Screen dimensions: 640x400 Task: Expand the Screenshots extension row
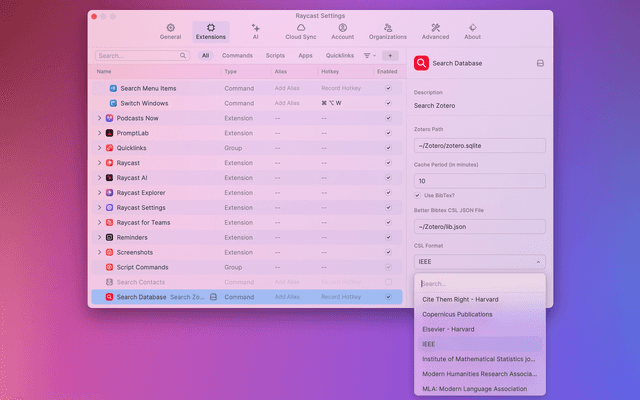pyautogui.click(x=99, y=252)
